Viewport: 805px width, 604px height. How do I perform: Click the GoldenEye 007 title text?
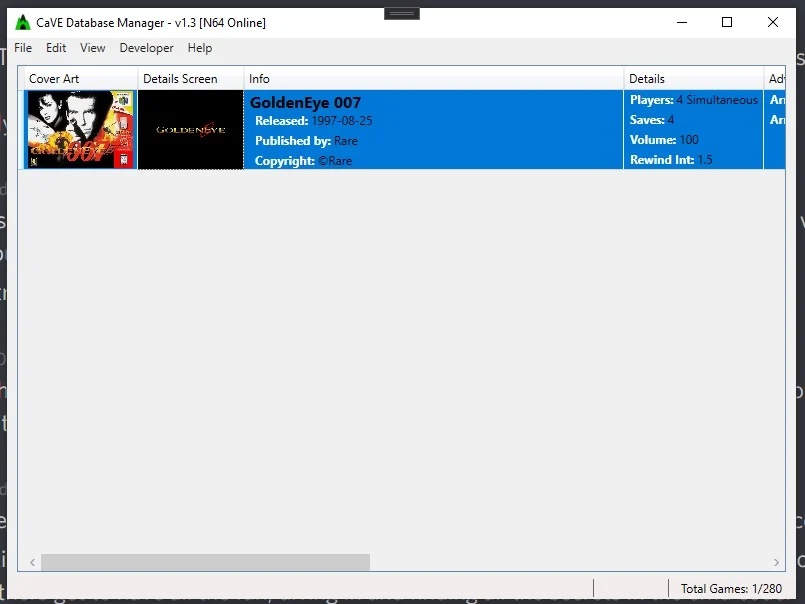tap(305, 103)
